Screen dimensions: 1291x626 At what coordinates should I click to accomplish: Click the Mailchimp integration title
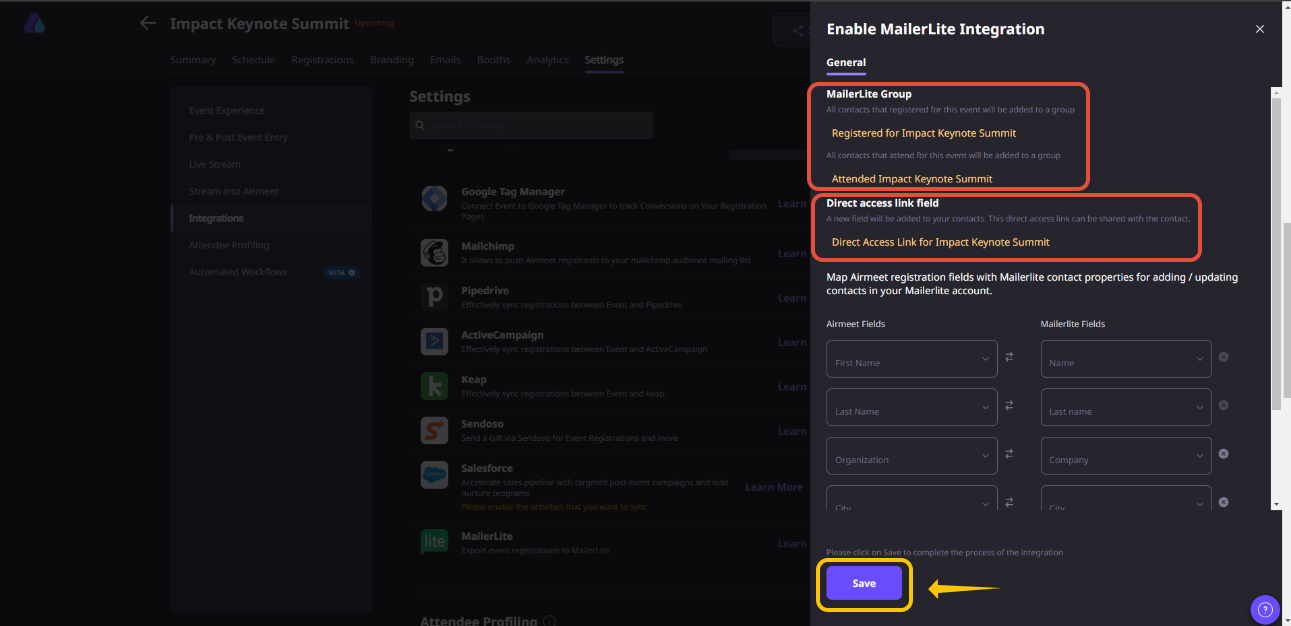487,246
